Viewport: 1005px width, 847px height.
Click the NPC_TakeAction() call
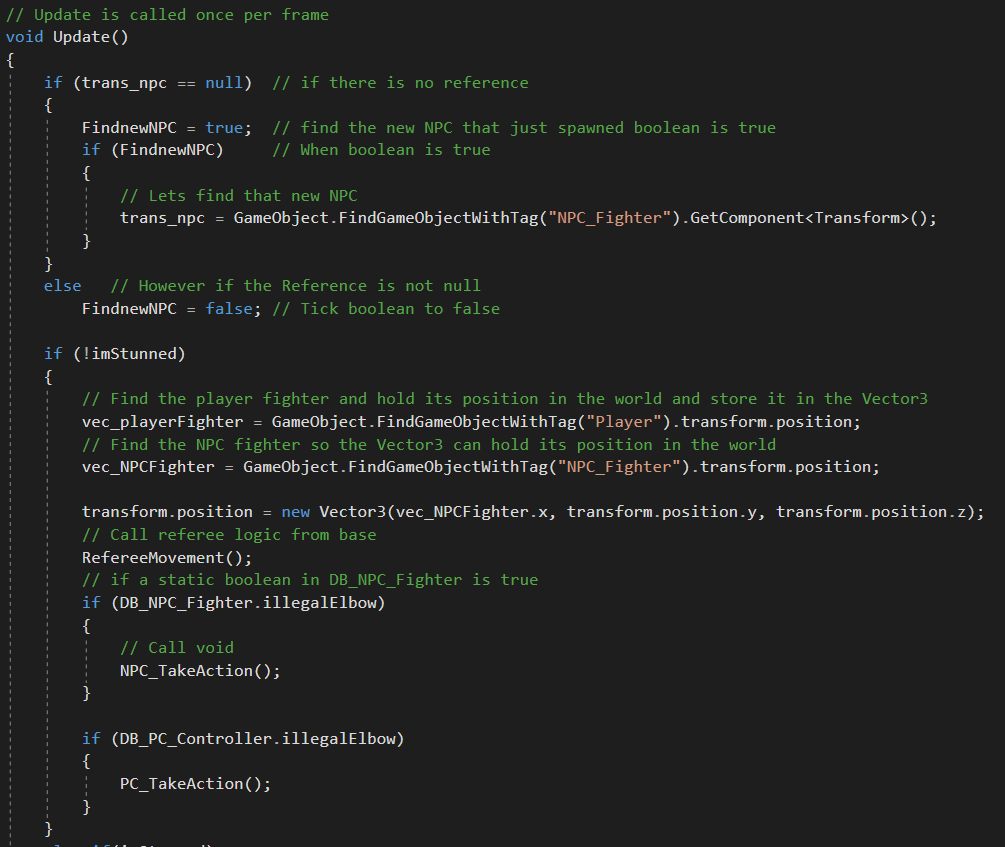point(200,670)
